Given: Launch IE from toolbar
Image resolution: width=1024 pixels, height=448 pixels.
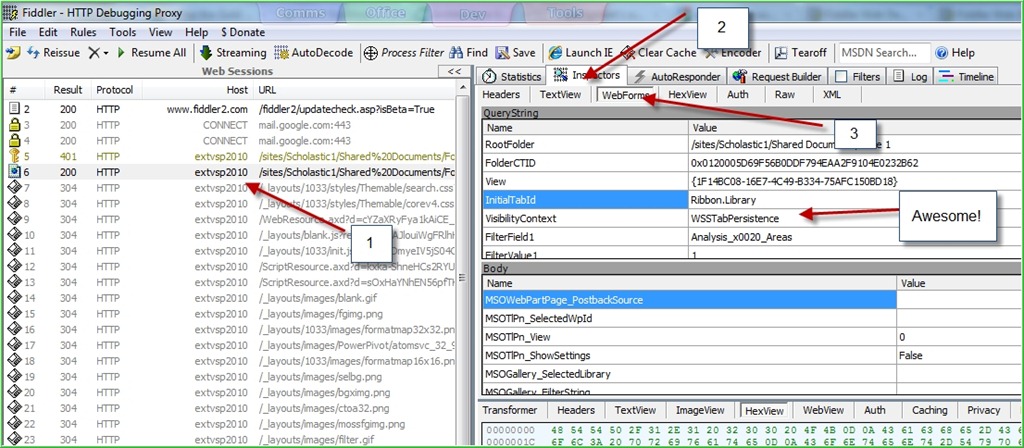Looking at the screenshot, I should point(581,53).
